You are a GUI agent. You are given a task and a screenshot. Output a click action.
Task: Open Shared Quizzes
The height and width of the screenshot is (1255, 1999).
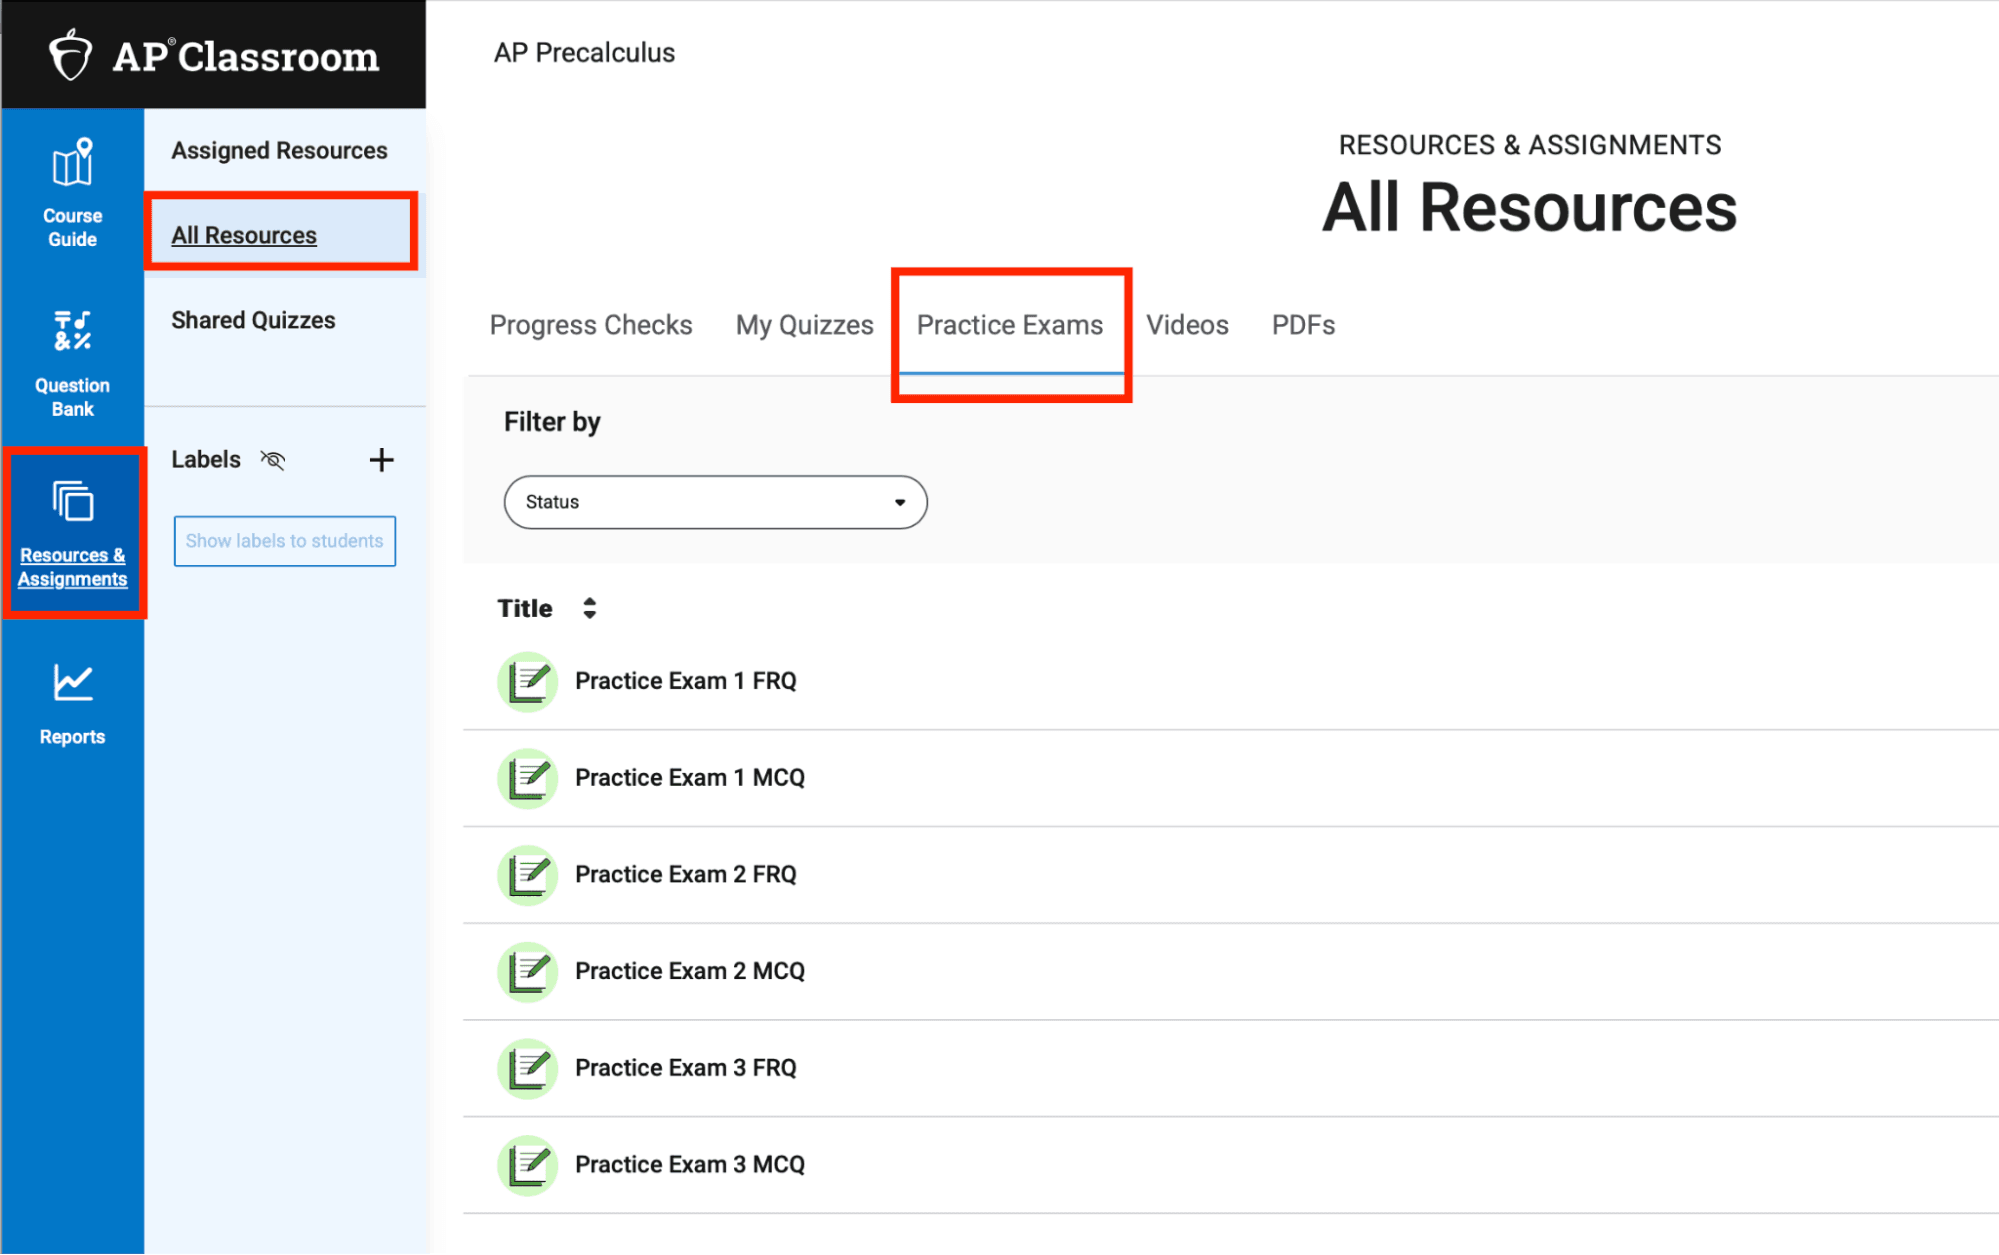pos(253,320)
